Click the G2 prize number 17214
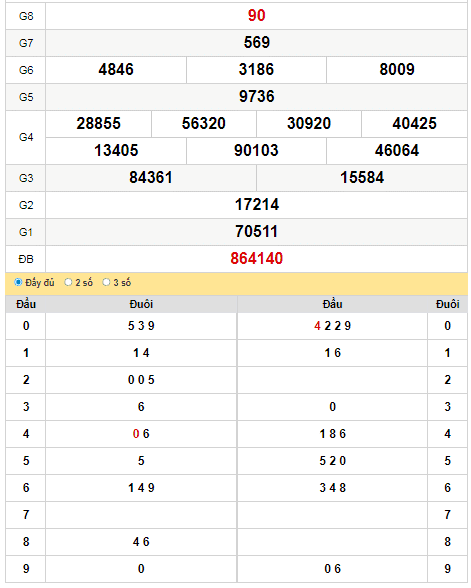 [x=256, y=205]
